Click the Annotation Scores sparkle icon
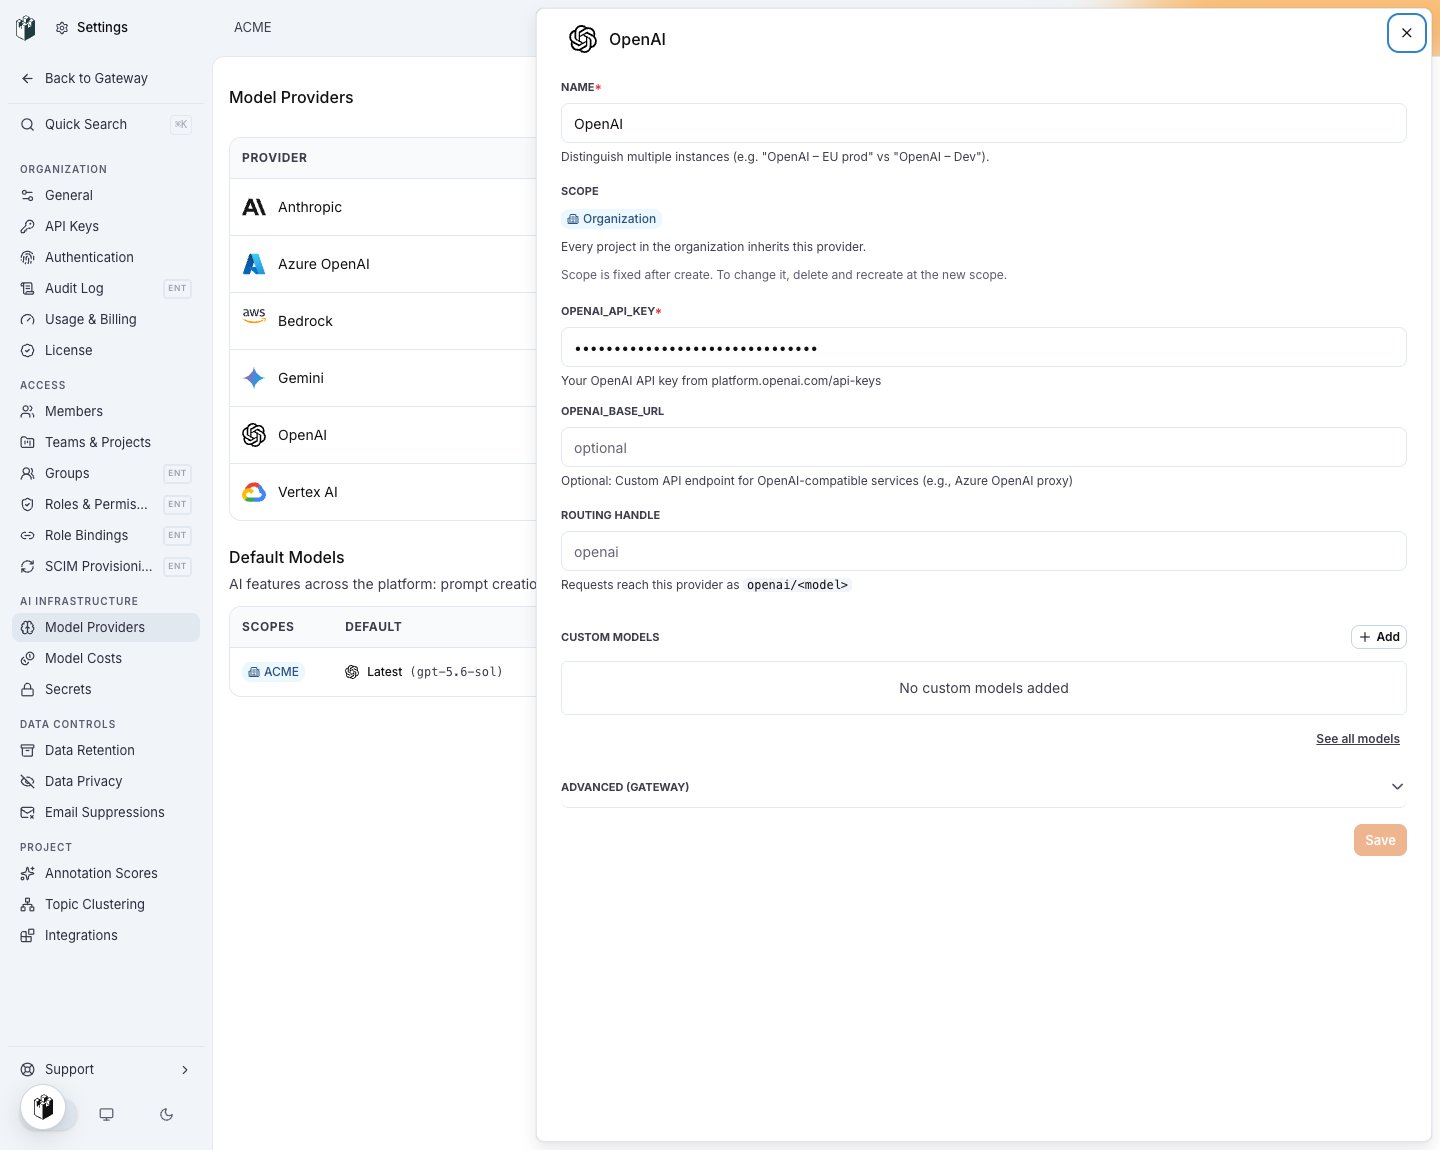 (28, 873)
